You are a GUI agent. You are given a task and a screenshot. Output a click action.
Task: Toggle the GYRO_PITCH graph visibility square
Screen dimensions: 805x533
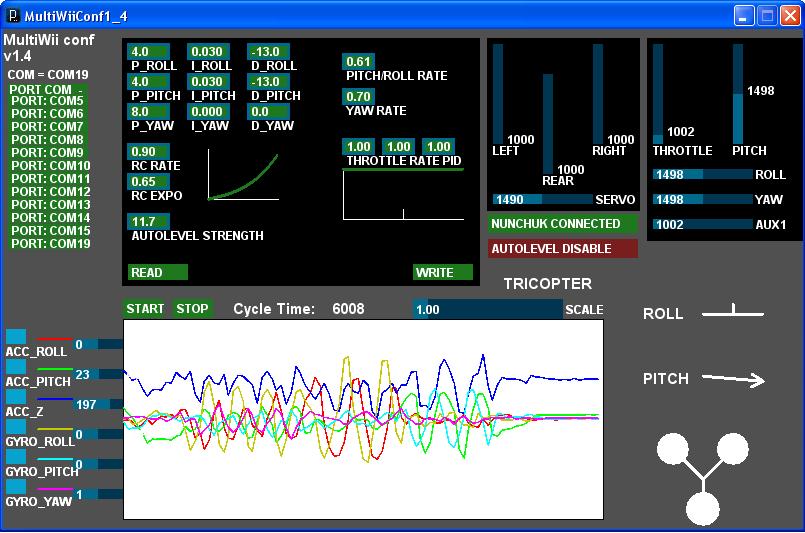click(x=16, y=456)
